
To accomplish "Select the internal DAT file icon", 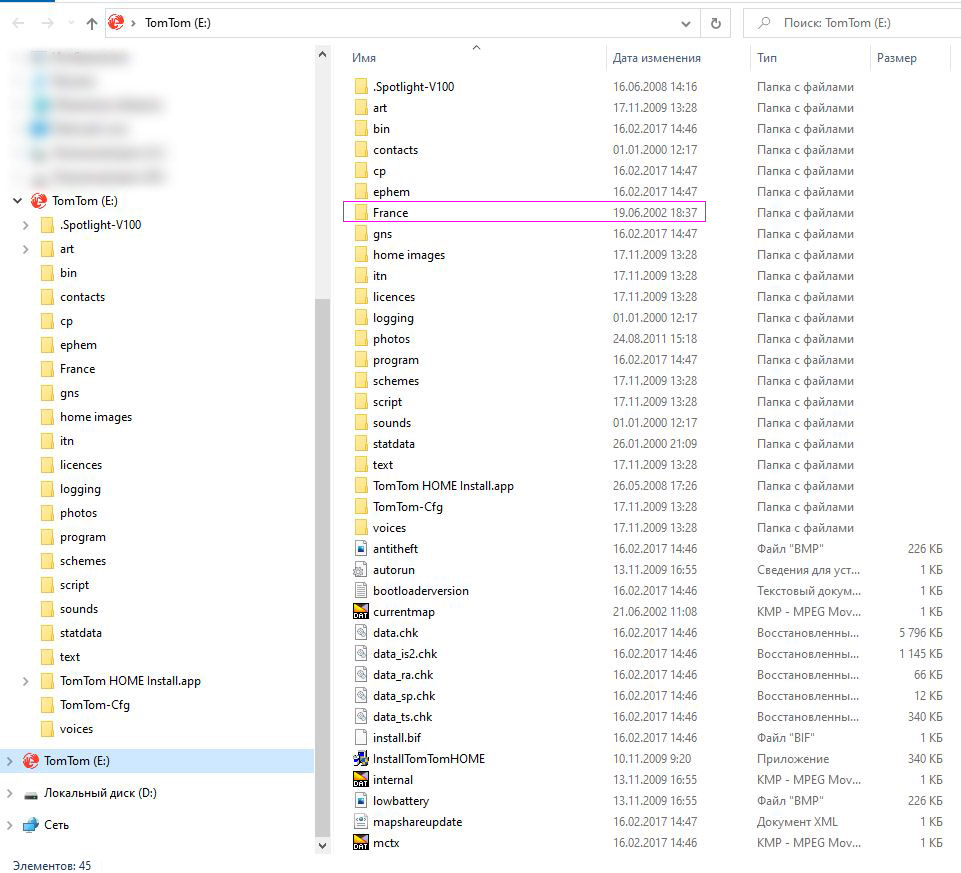I will 361,780.
